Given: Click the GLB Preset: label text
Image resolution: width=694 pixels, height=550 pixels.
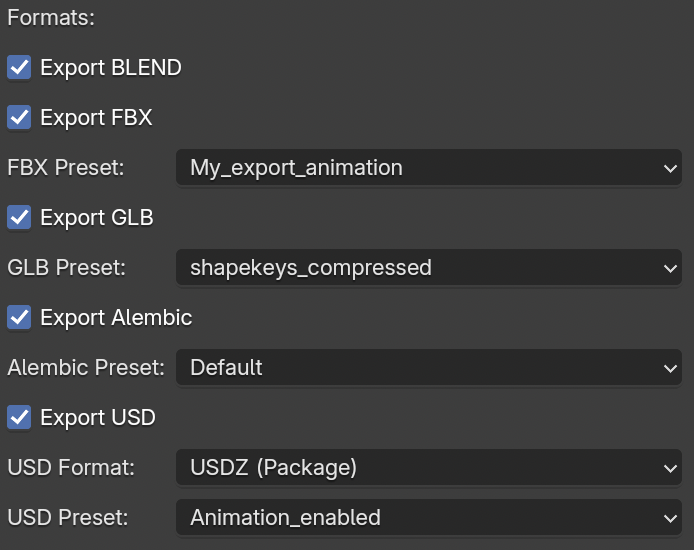Looking at the screenshot, I should (67, 268).
